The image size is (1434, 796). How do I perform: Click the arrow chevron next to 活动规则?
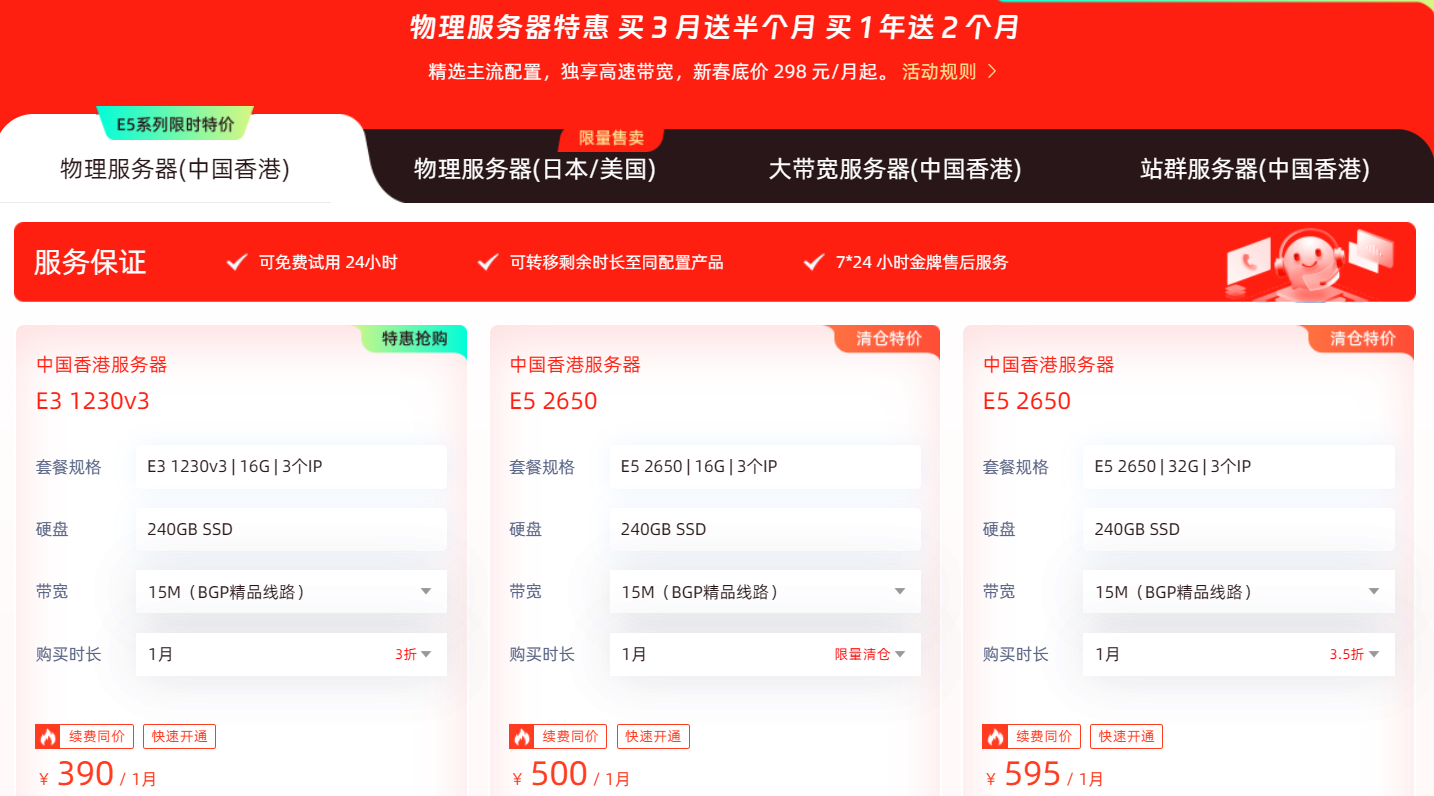(992, 72)
